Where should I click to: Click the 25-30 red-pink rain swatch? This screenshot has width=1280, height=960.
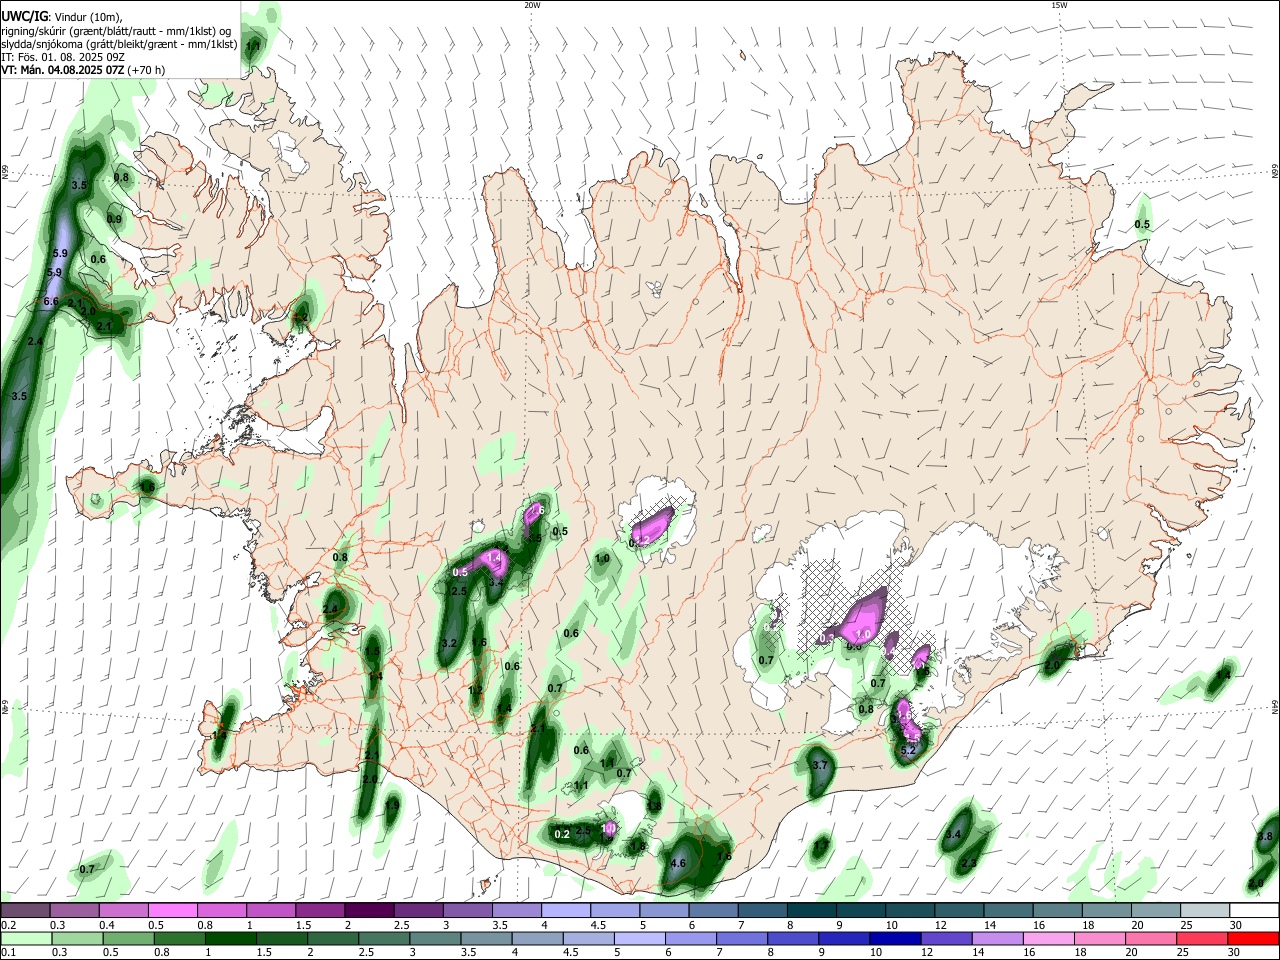click(x=1203, y=939)
